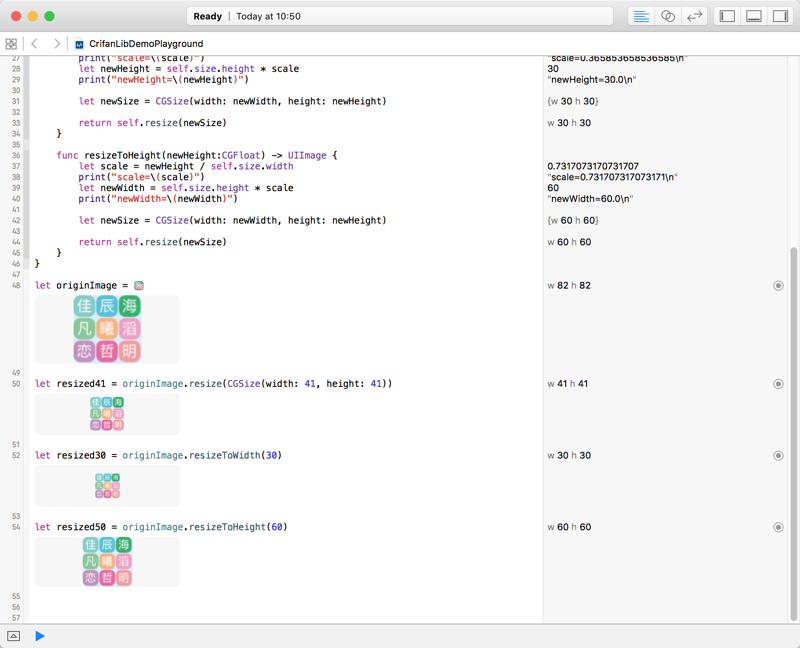
Task: Click line number 48 in gutter
Action: click(16, 286)
